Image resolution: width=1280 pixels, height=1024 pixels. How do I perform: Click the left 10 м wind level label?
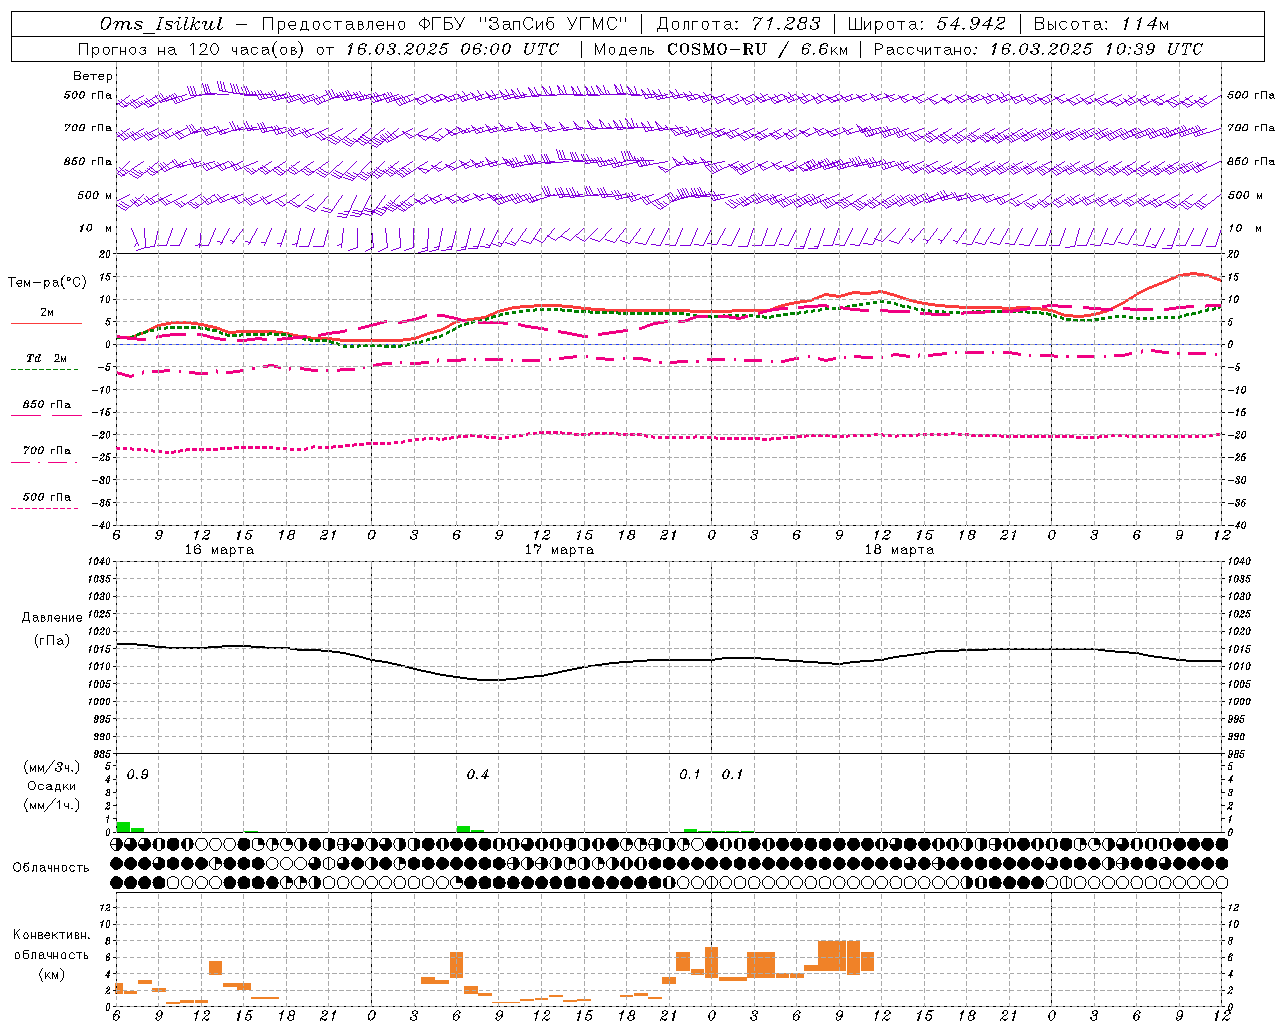pos(96,228)
